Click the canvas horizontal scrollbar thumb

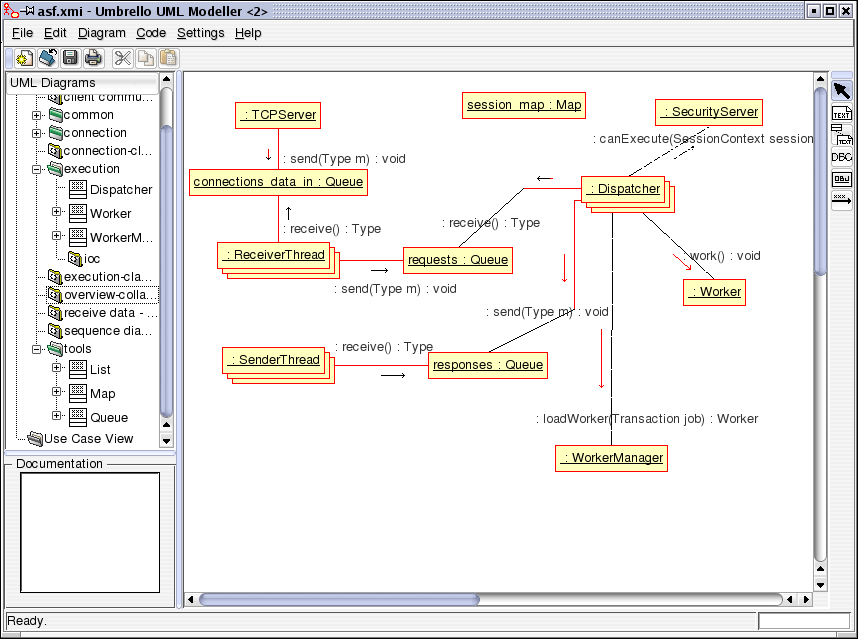[x=339, y=600]
